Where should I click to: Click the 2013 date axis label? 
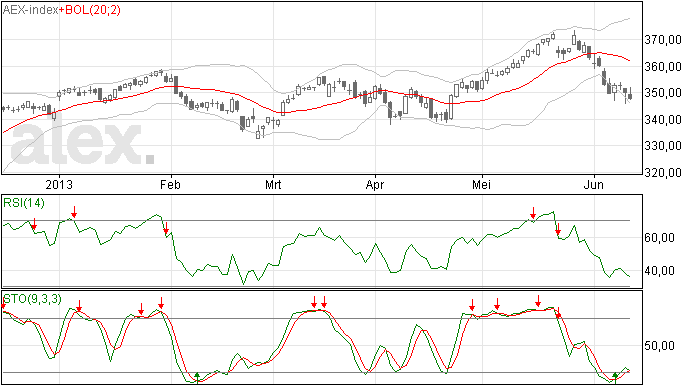[59, 184]
